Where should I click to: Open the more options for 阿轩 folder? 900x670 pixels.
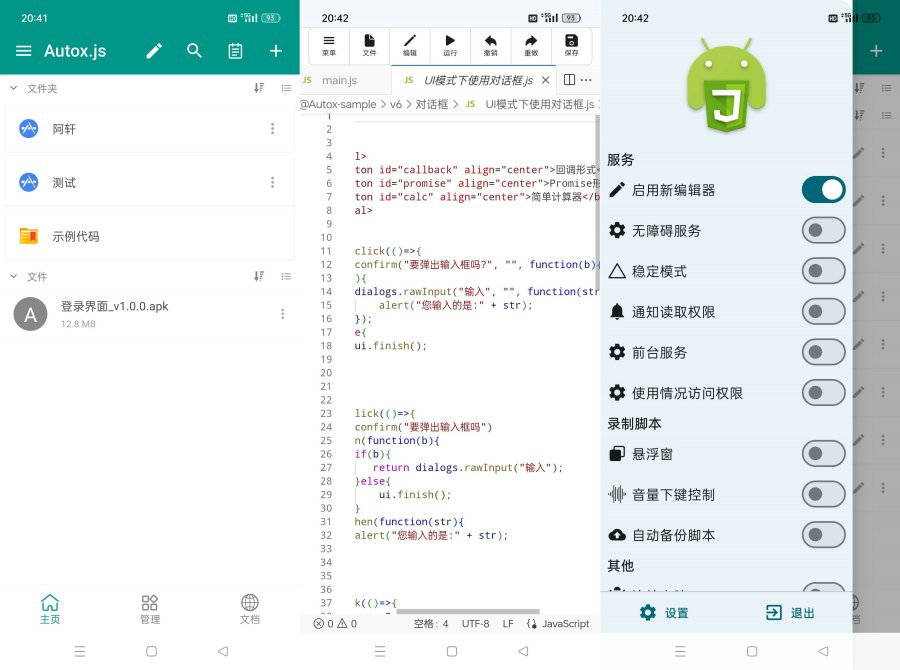272,128
